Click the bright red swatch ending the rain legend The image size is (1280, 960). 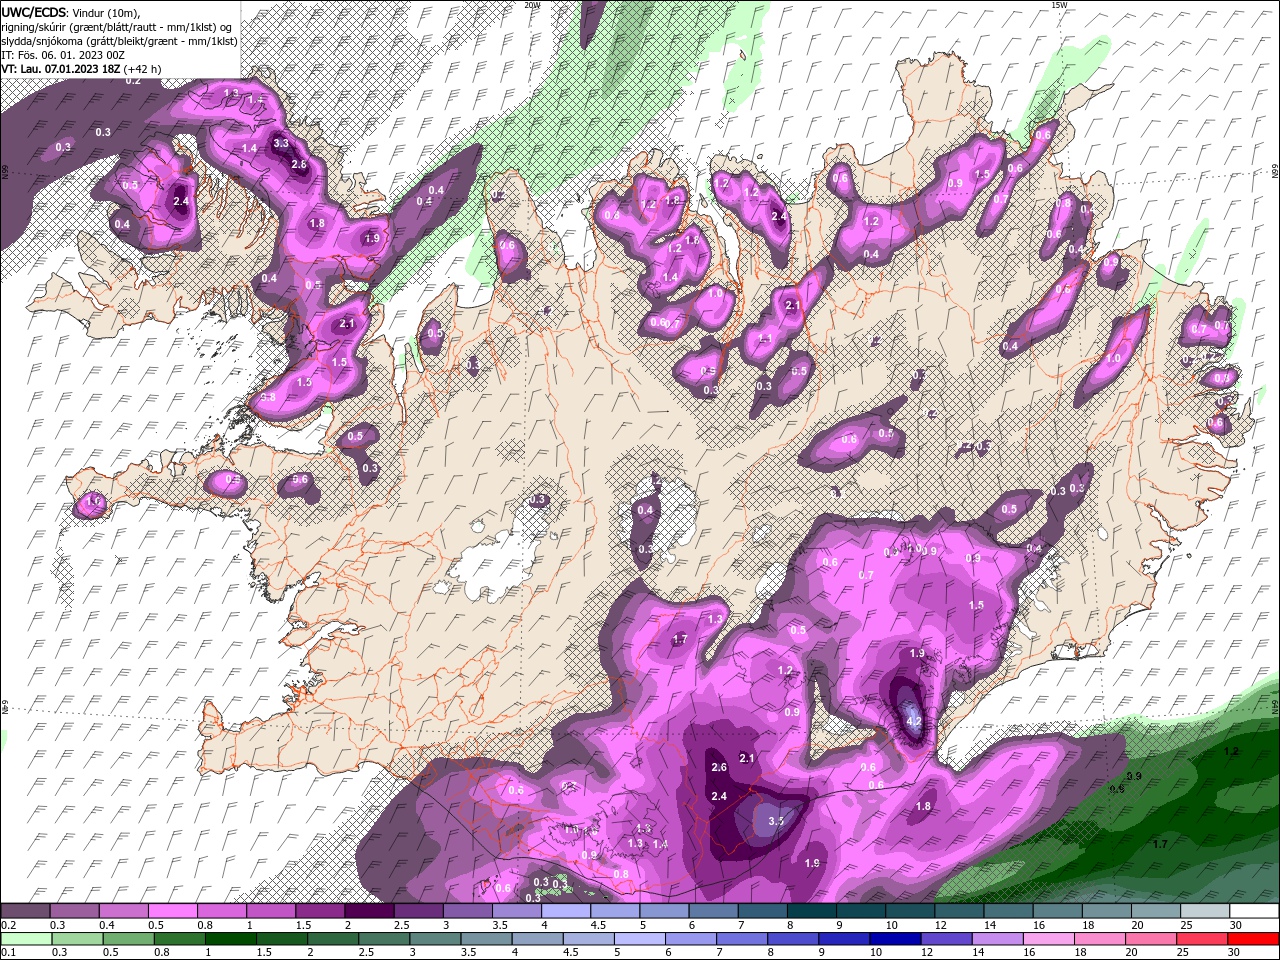(1253, 938)
